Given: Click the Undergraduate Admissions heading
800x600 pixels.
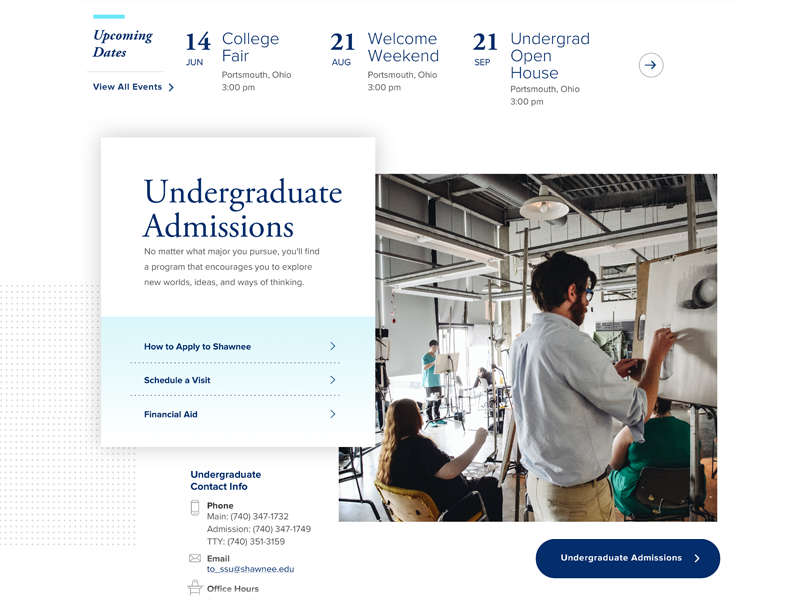Looking at the screenshot, I should (x=243, y=209).
